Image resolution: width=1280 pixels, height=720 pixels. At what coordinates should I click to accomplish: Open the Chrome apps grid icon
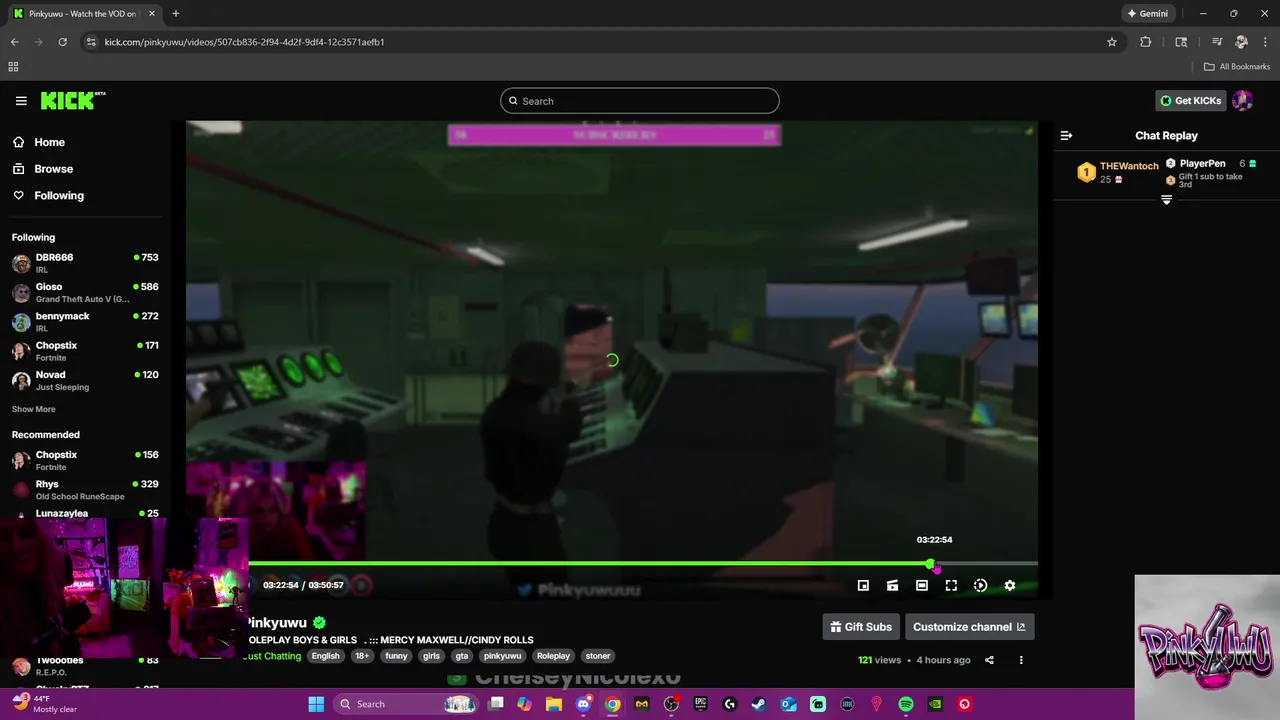13,67
